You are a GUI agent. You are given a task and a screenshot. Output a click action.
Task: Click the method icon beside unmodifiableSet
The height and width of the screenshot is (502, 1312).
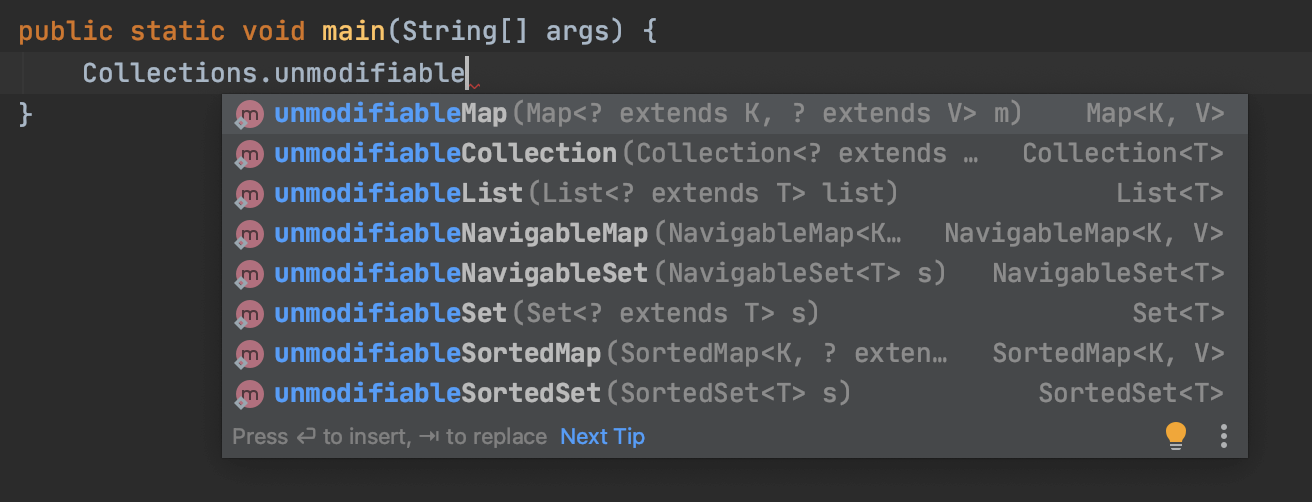(x=249, y=314)
